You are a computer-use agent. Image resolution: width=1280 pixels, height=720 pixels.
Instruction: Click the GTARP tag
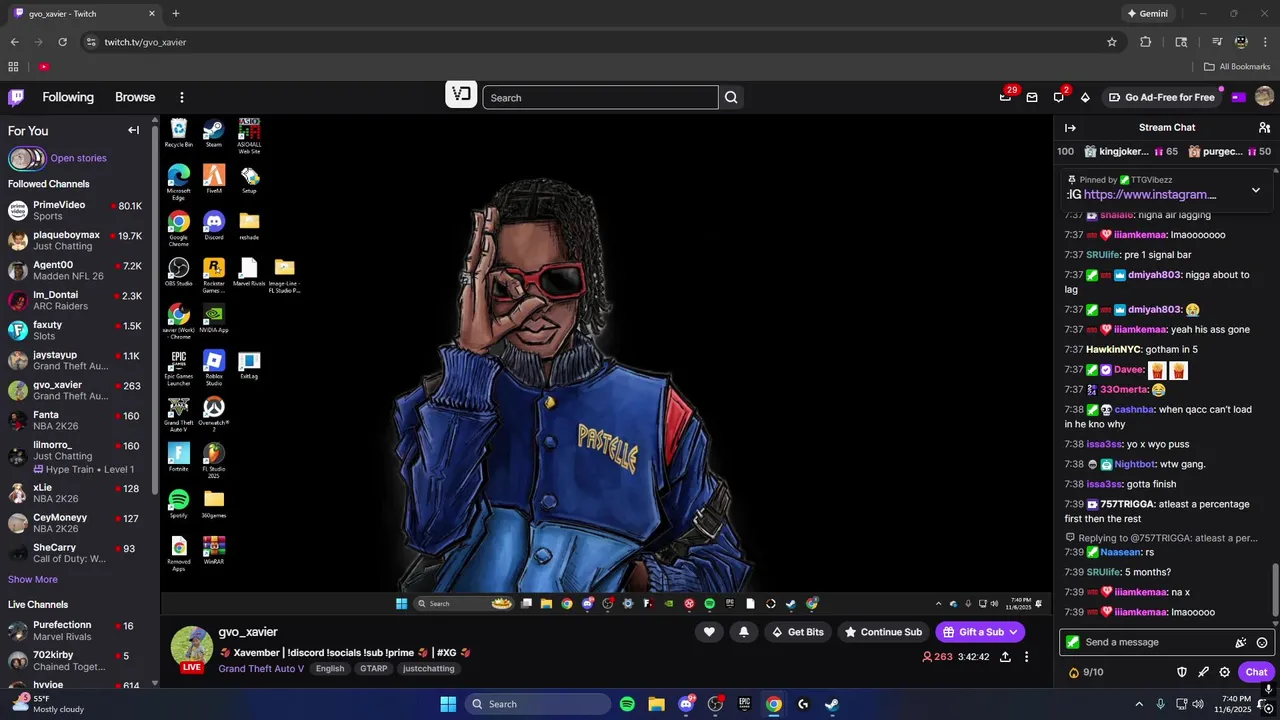coord(373,669)
